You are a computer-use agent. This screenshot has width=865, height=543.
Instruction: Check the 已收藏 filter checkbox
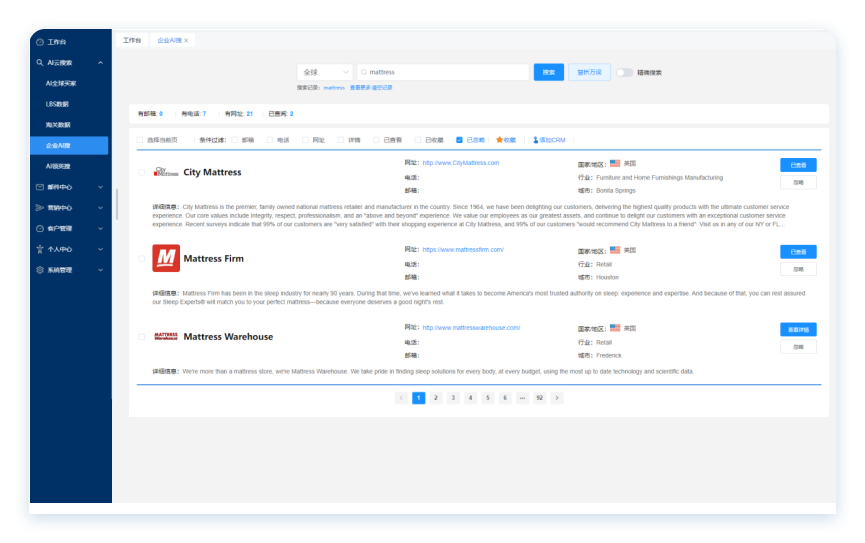pos(418,140)
